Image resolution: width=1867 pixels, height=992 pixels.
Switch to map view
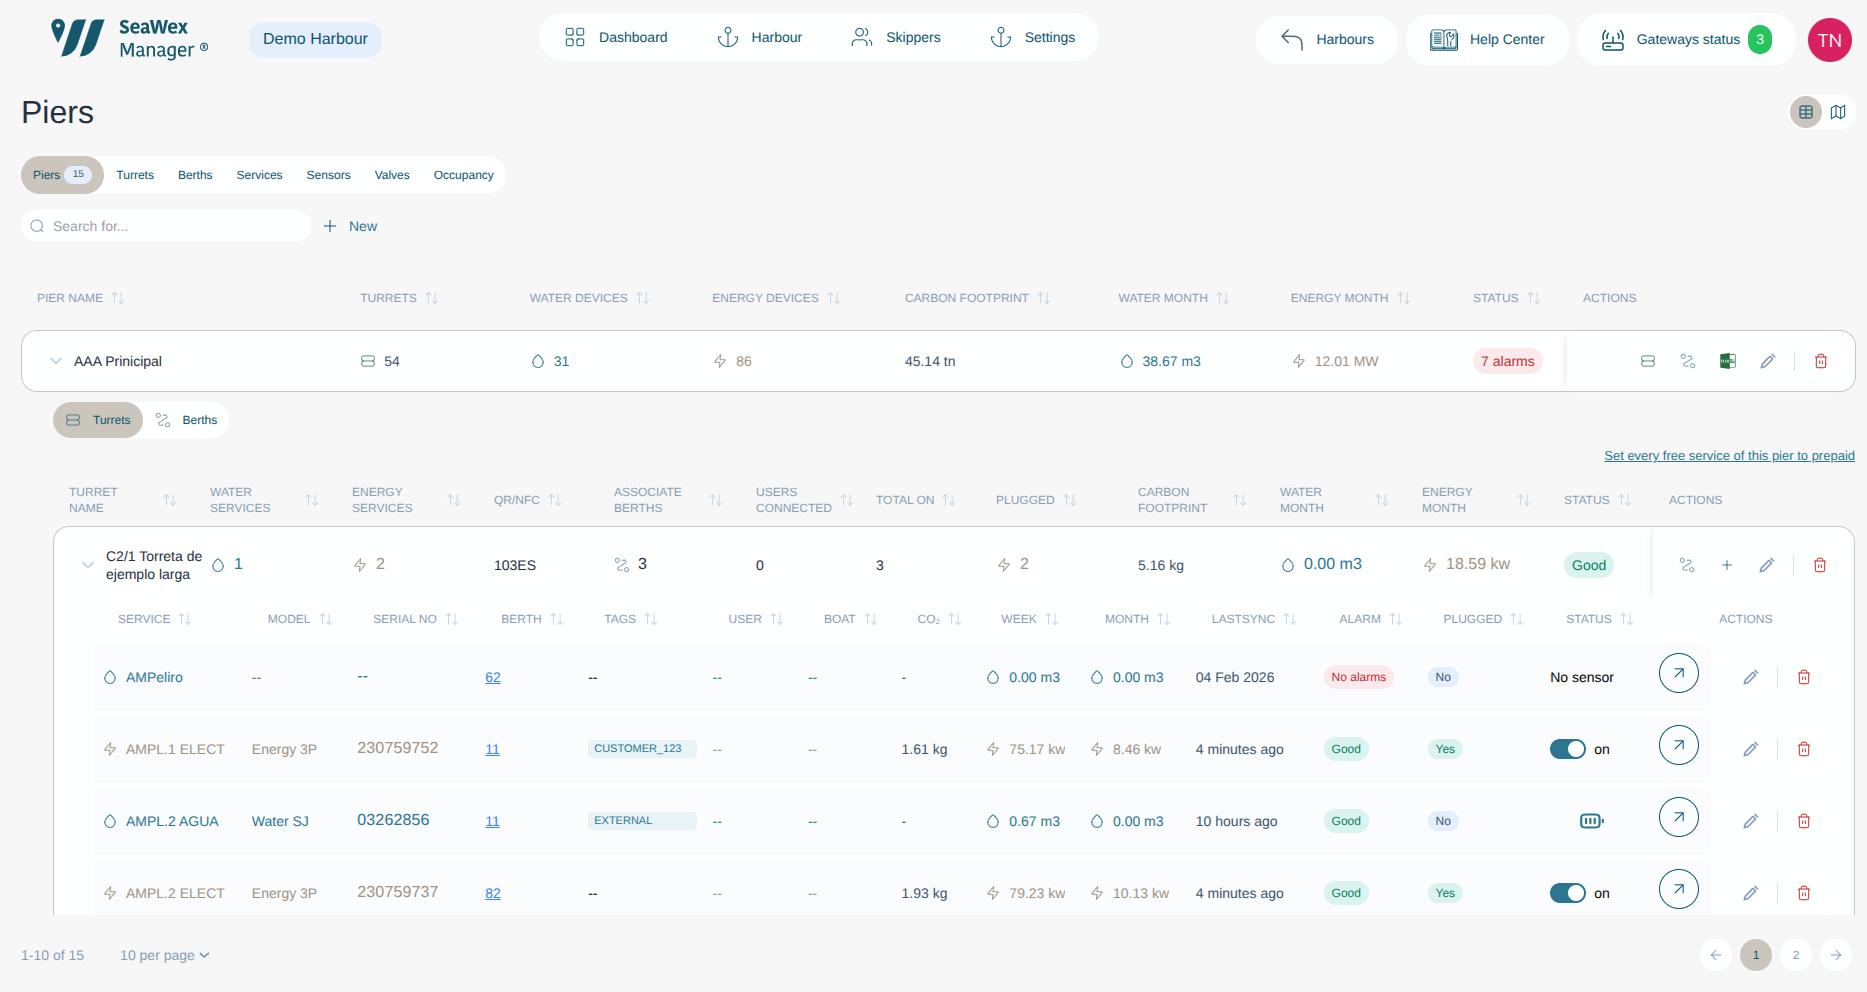coord(1838,112)
